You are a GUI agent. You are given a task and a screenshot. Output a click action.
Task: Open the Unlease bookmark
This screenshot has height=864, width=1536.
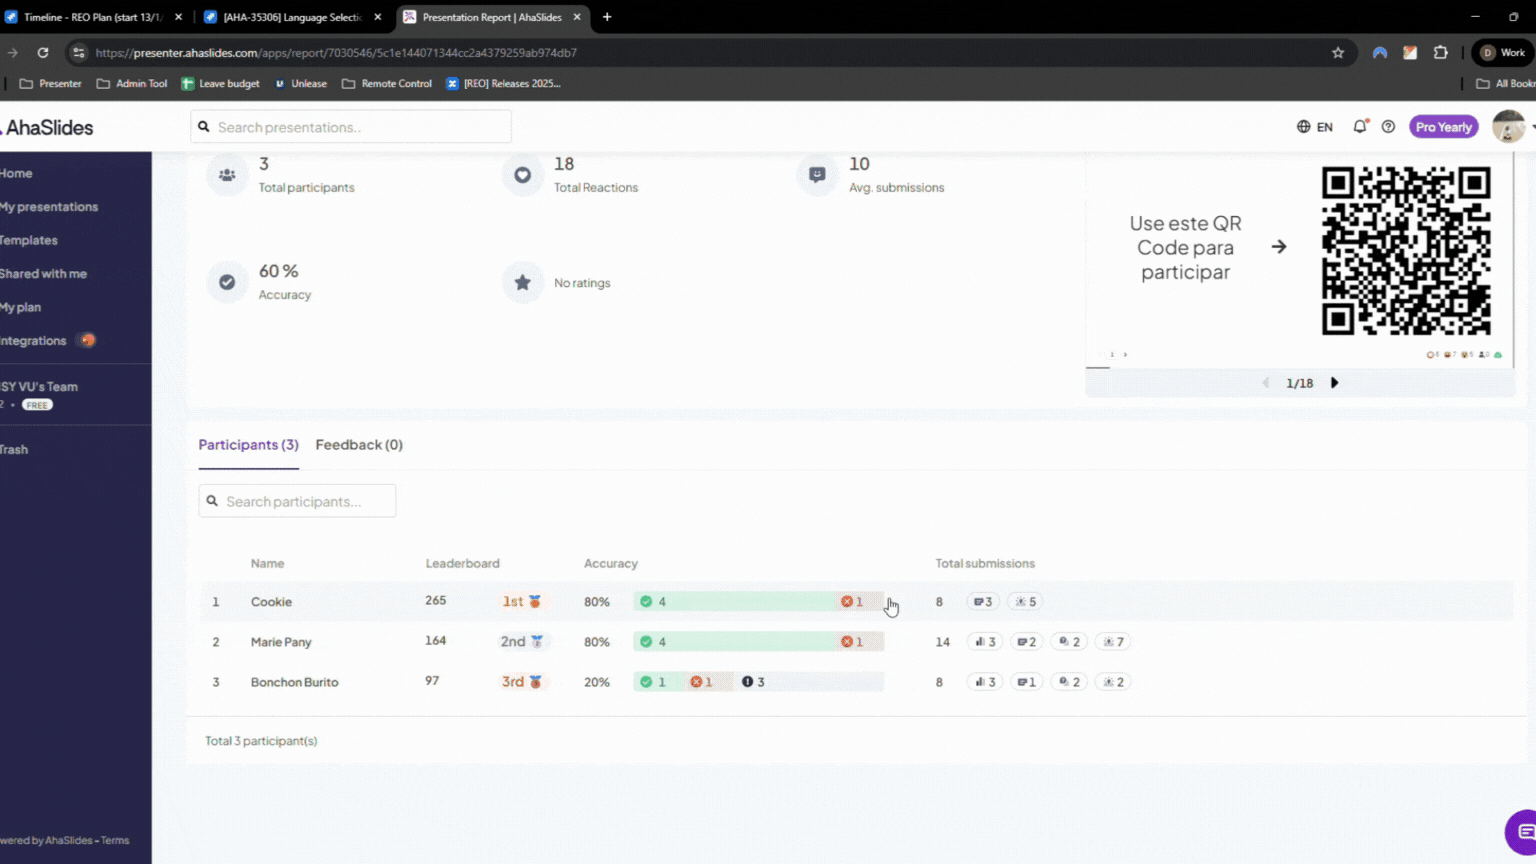[x=301, y=84]
